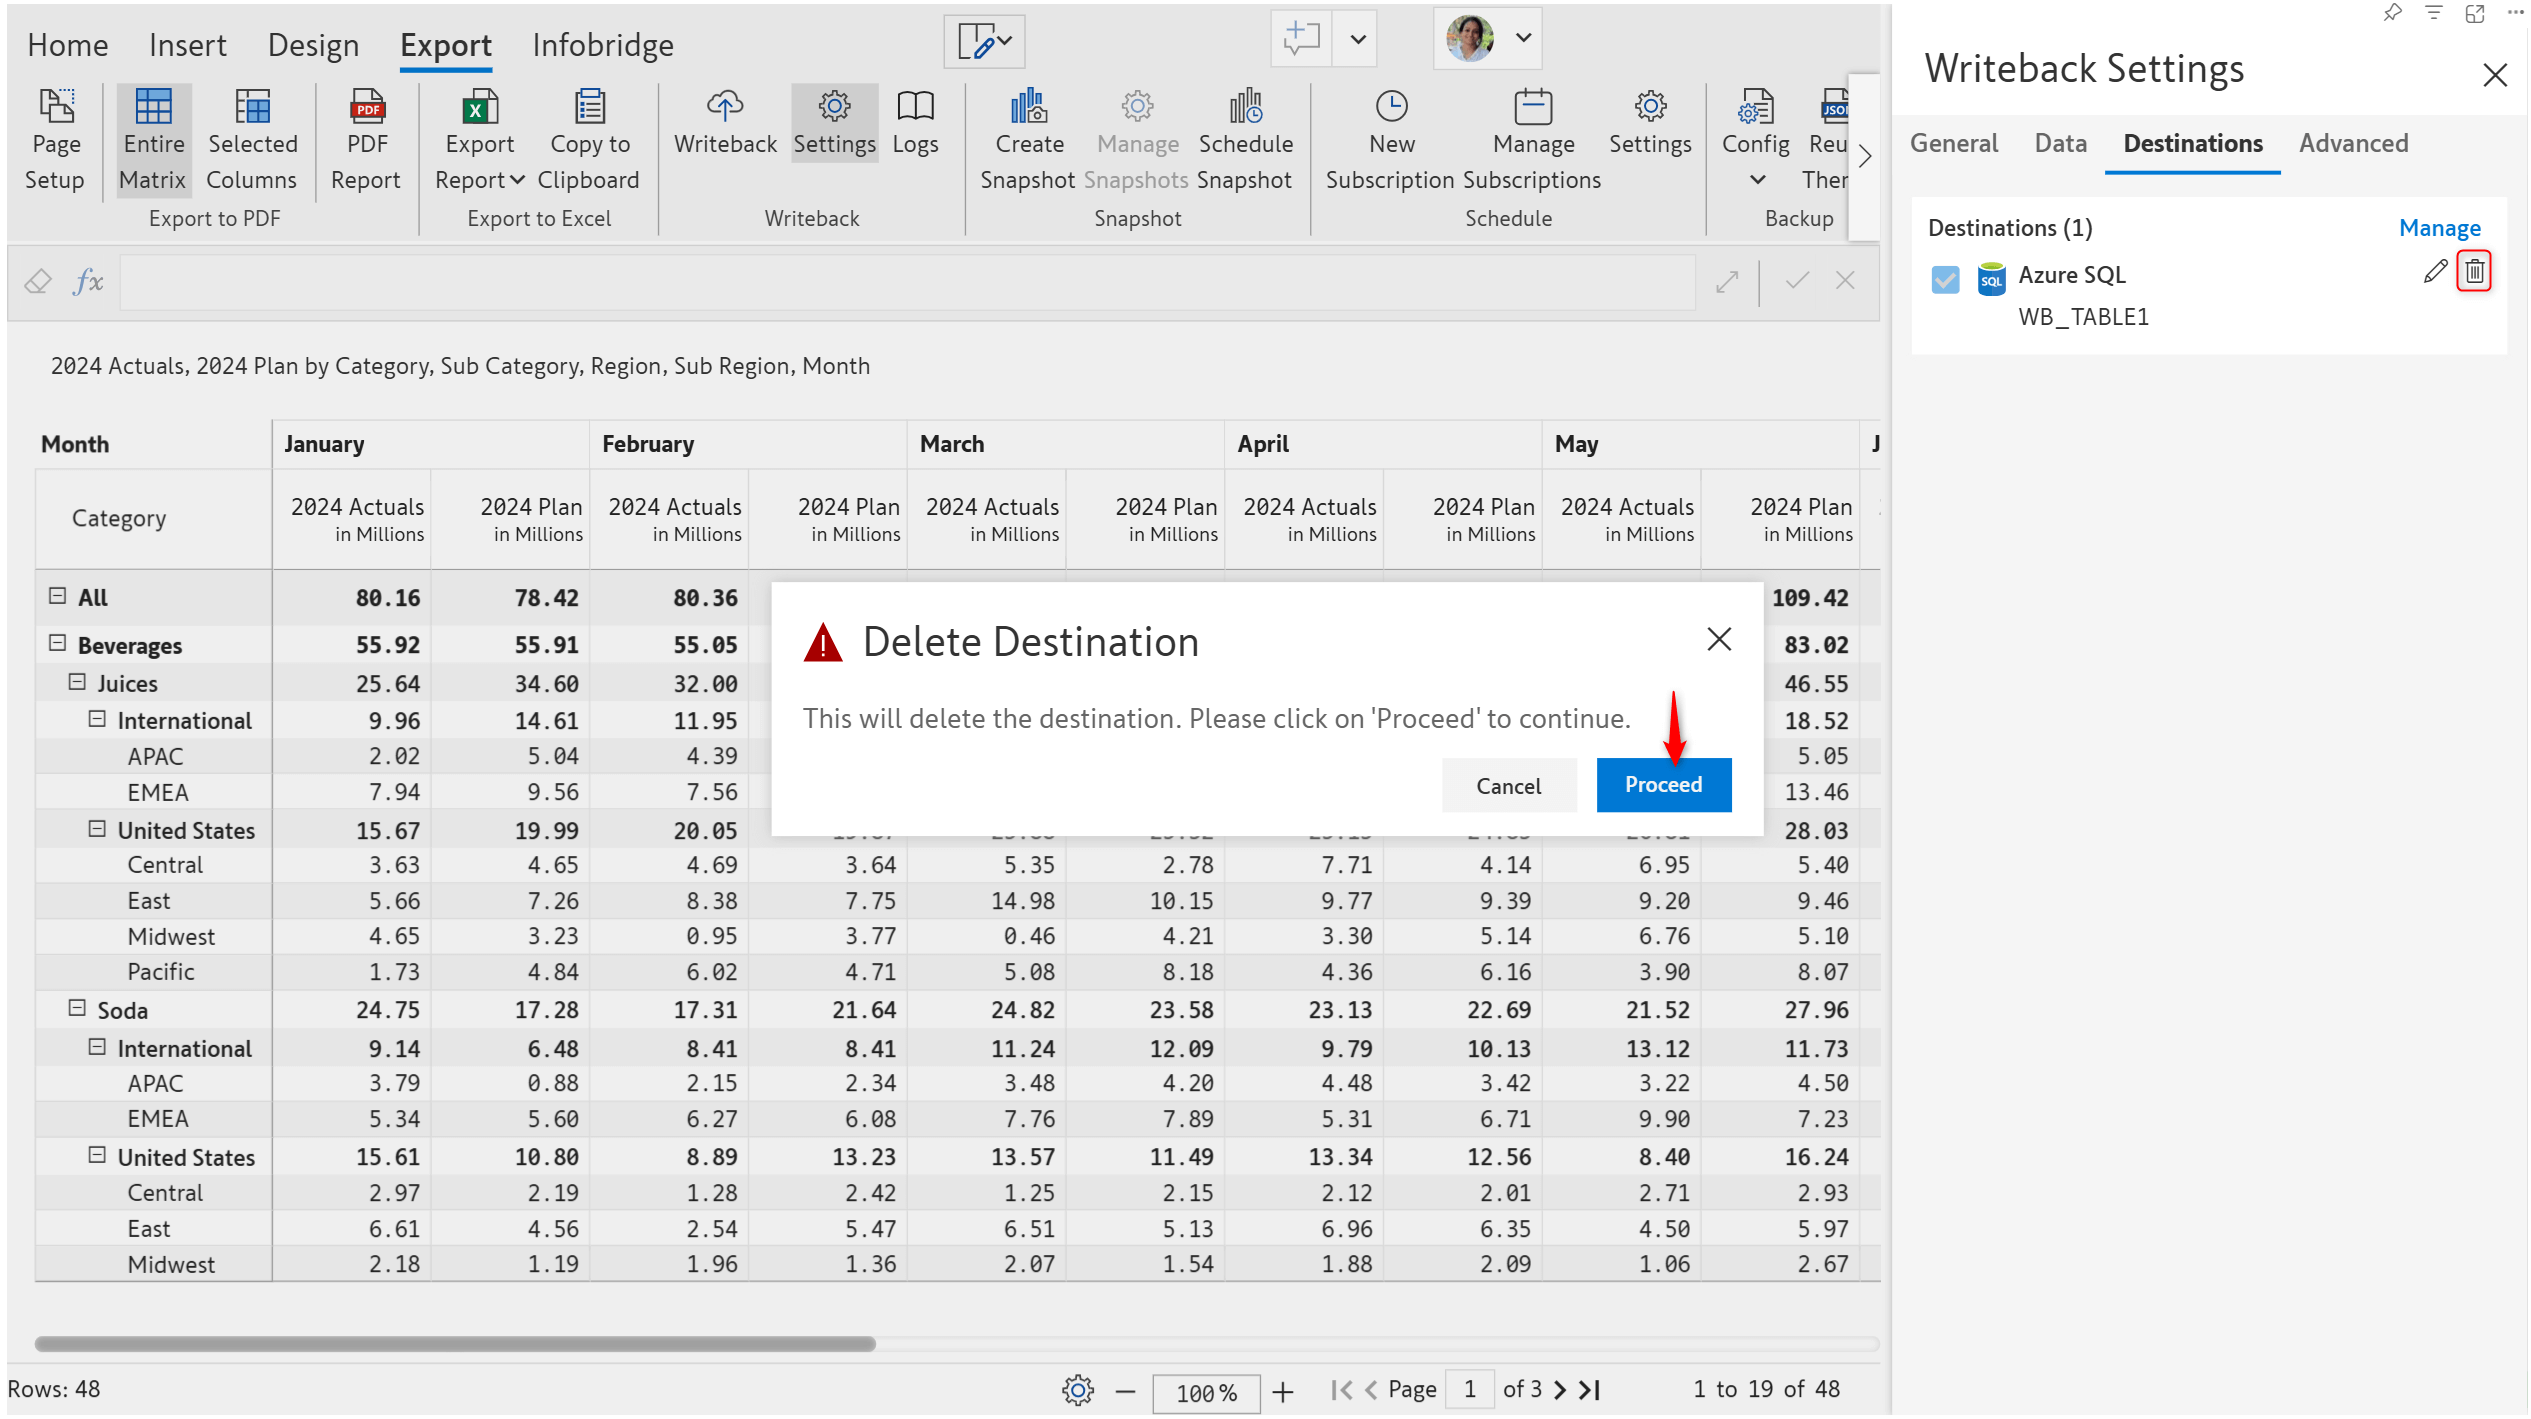2531x1419 pixels.
Task: Click the Manage destinations link
Action: click(2438, 228)
